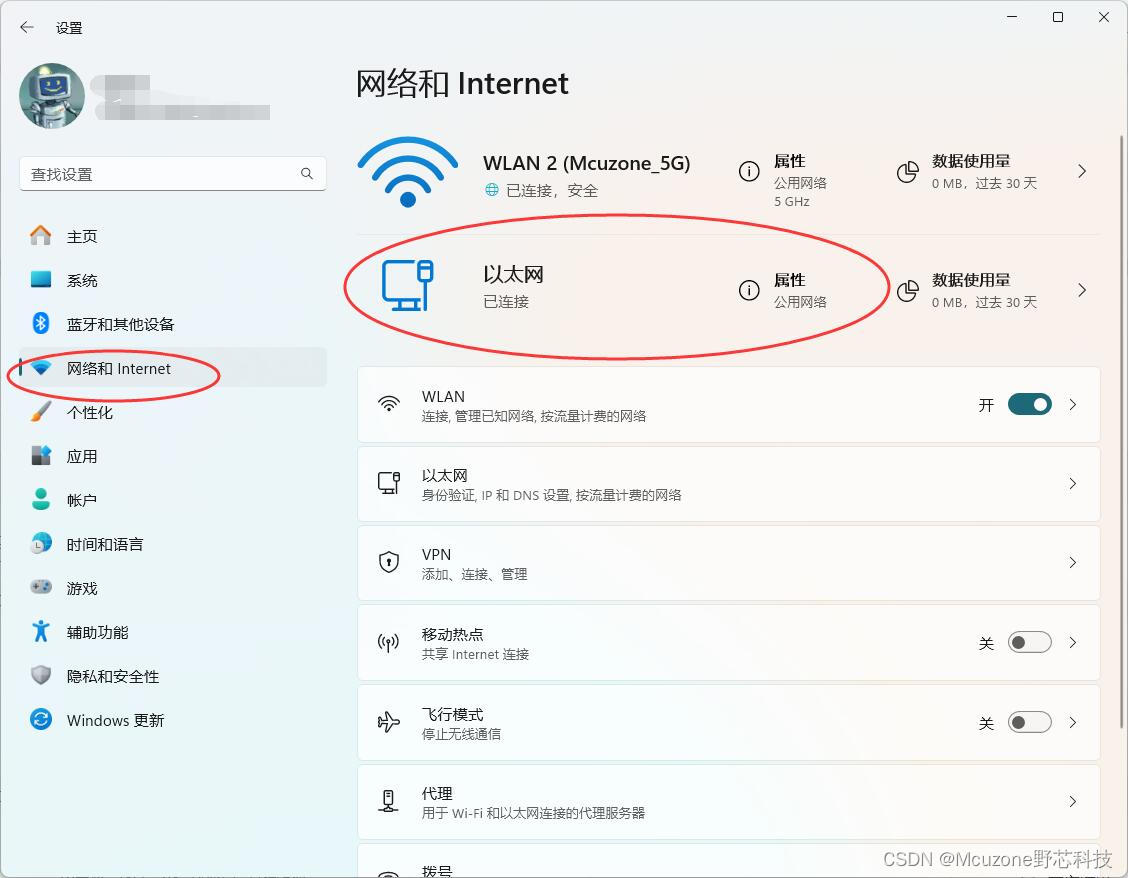This screenshot has height=878, width=1128.
Task: Open 个性化 in the sidebar
Action: pos(173,412)
